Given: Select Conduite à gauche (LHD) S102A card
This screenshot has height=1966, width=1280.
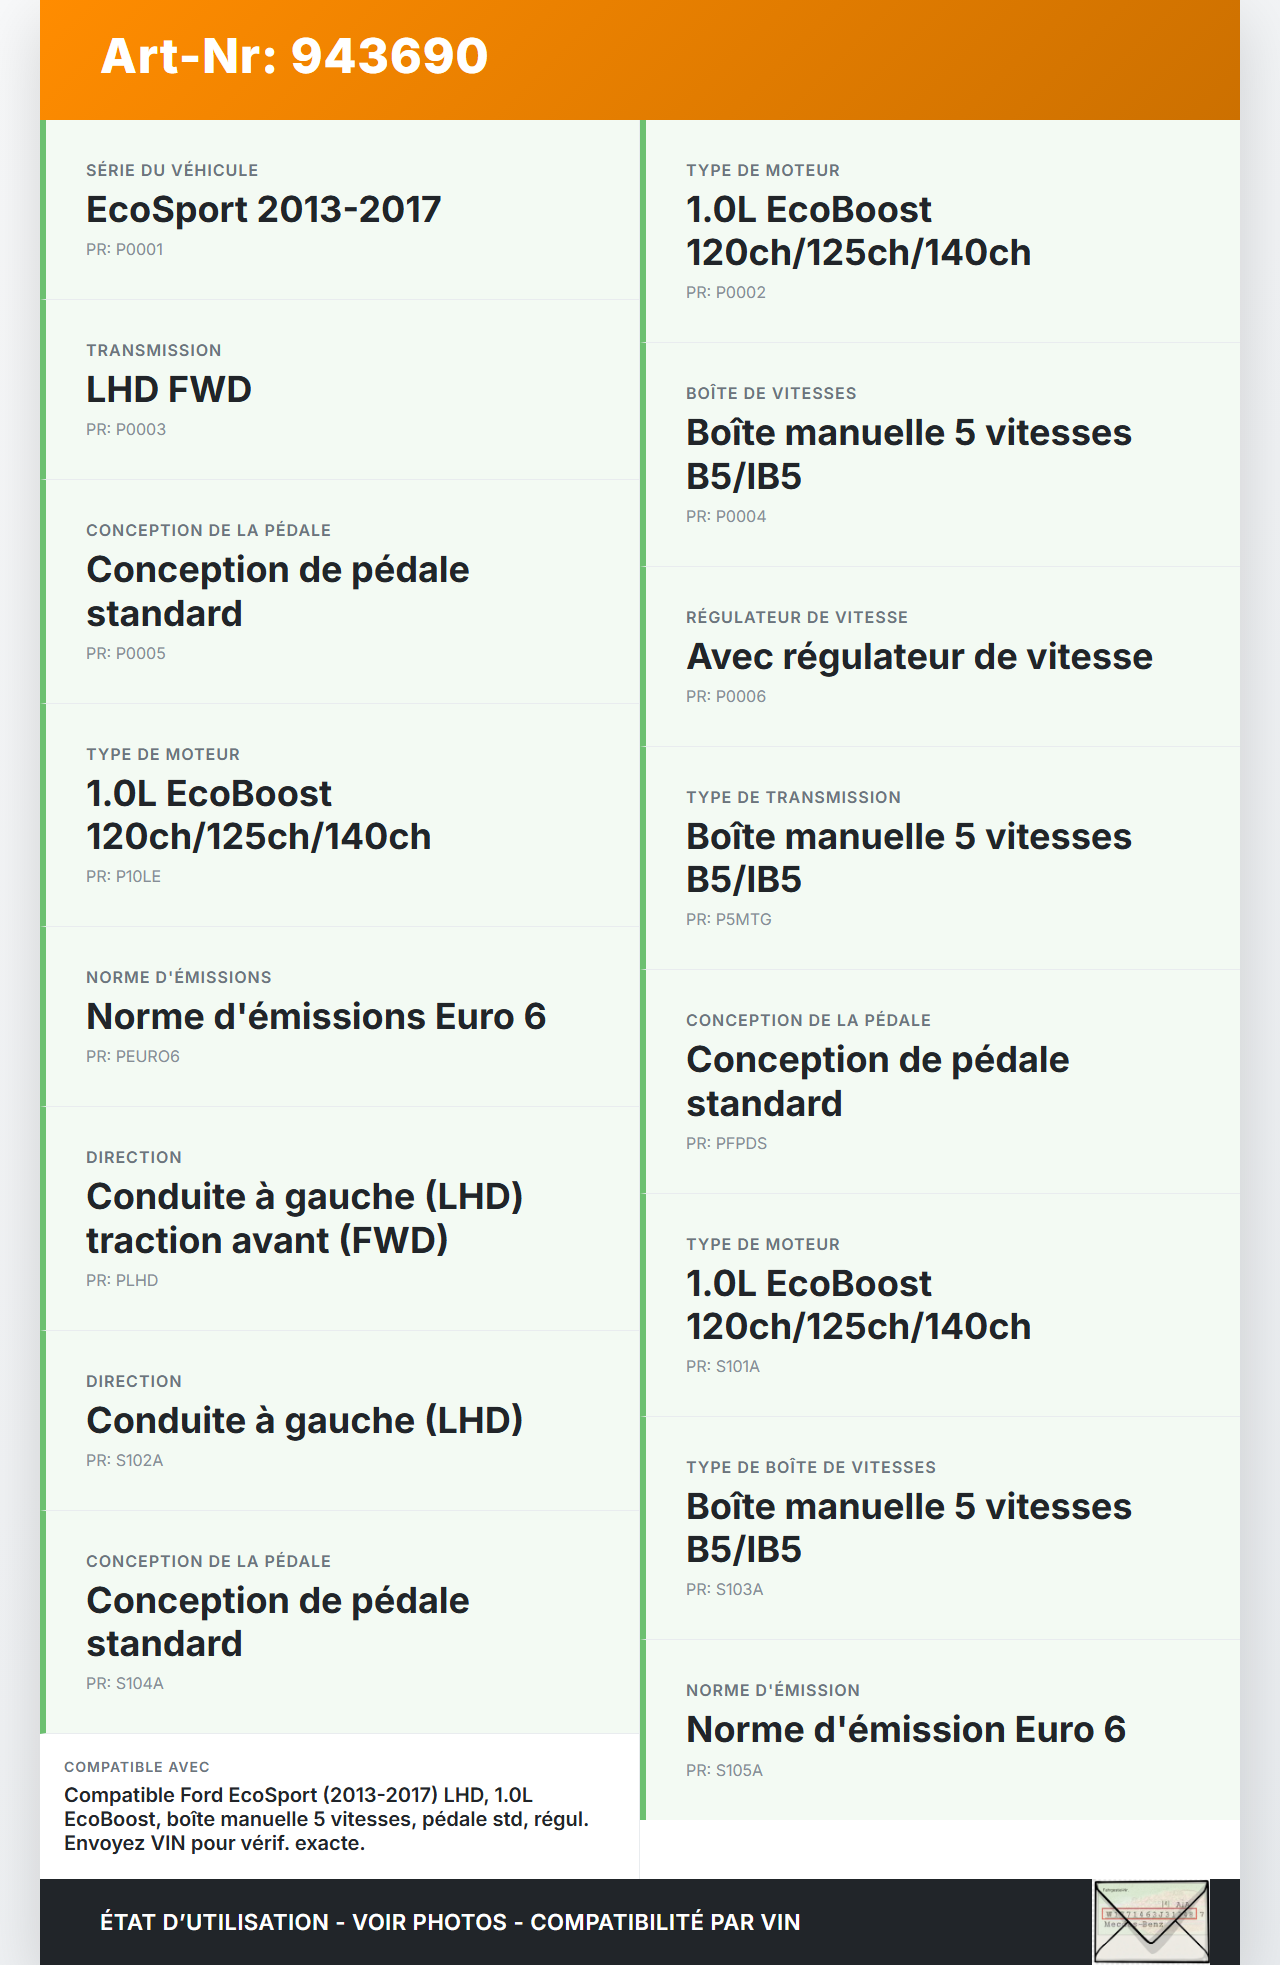Looking at the screenshot, I should click(342, 1421).
